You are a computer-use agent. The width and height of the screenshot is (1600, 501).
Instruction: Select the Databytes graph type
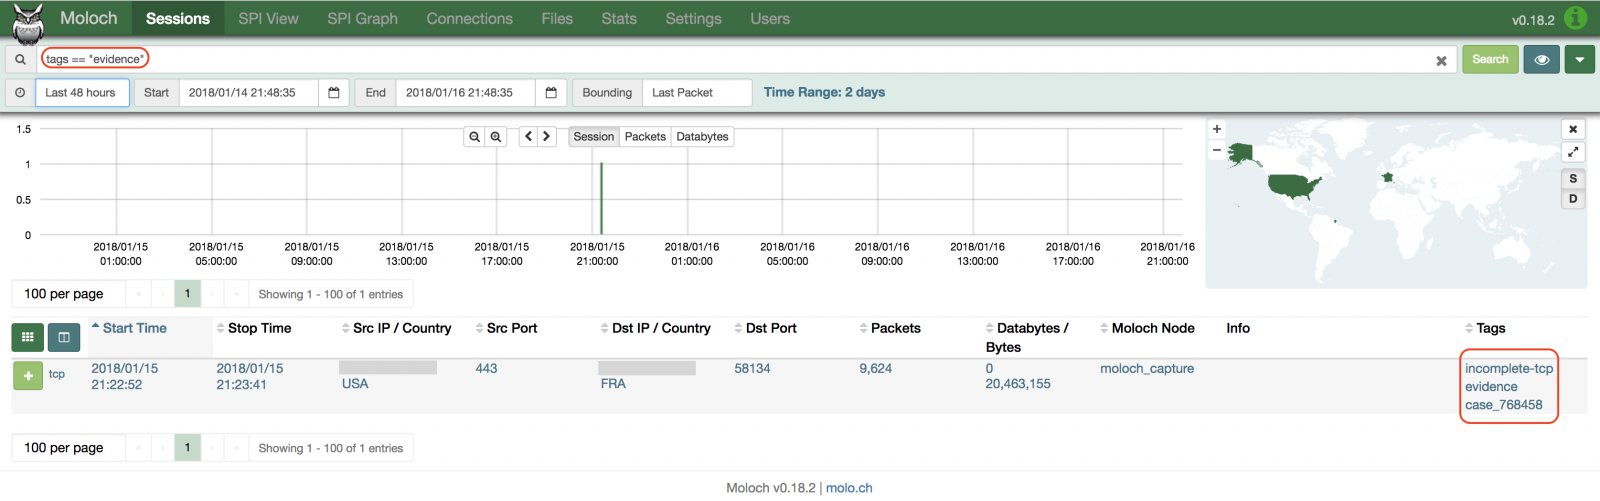coord(702,137)
